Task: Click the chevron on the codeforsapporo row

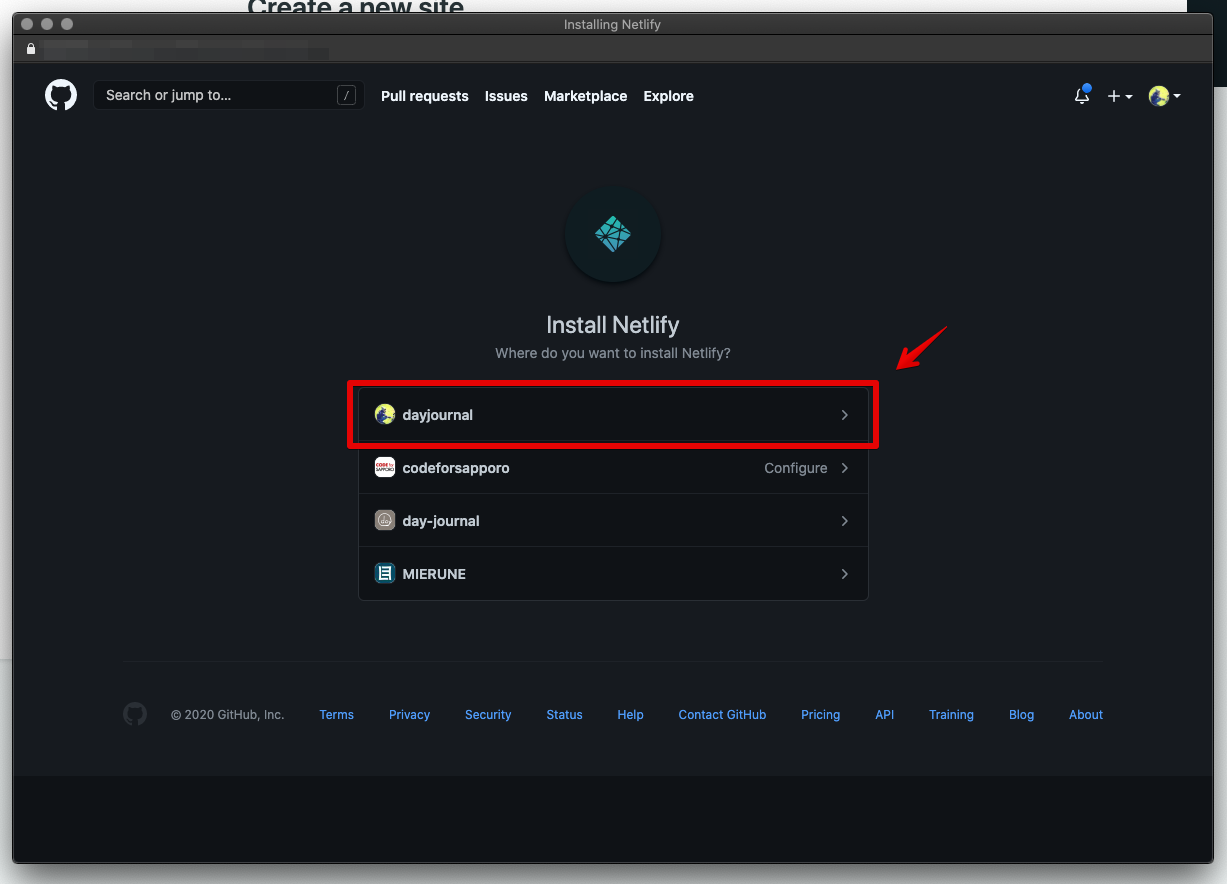Action: point(845,468)
